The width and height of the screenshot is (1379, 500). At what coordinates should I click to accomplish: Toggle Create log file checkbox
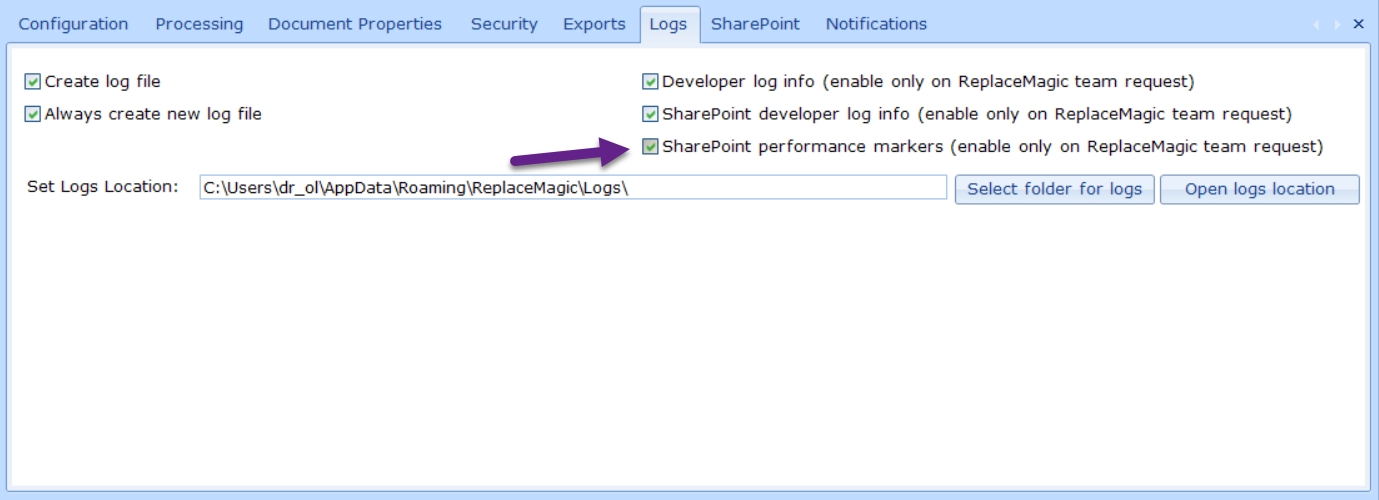pyautogui.click(x=33, y=82)
